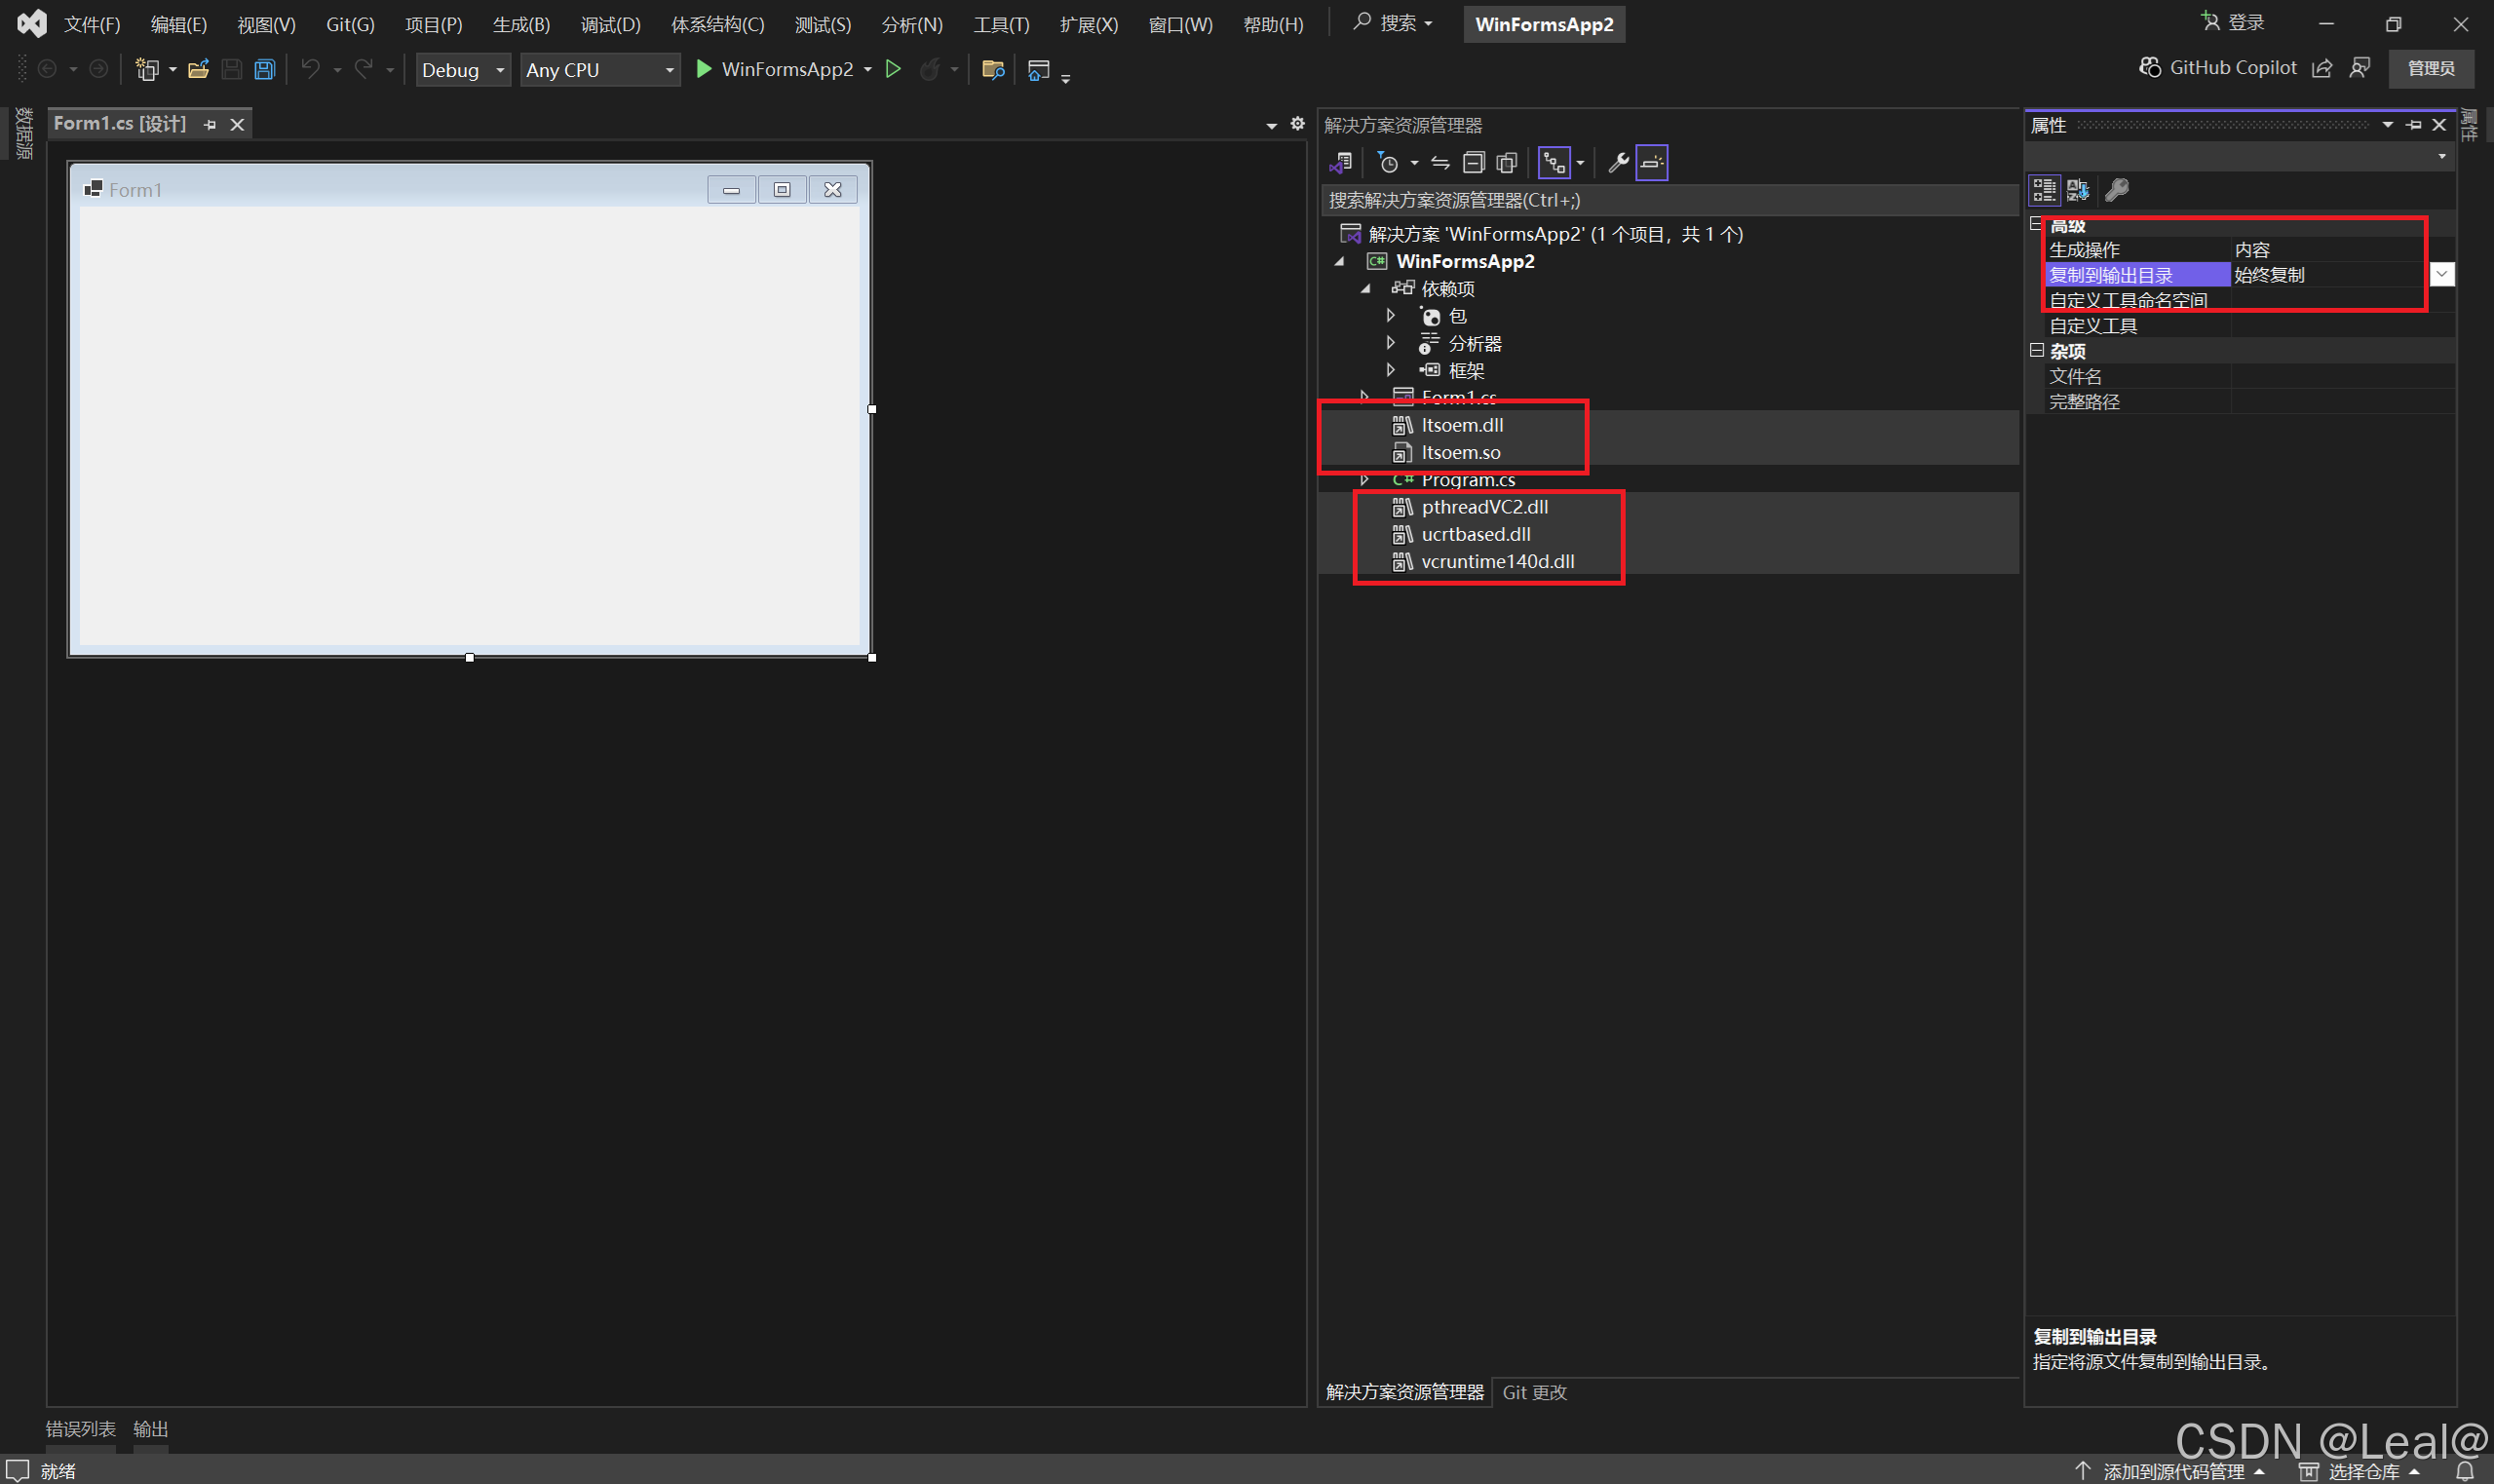The width and height of the screenshot is (2494, 1484).
Task: Open GitHub Copilot icon in toolbar
Action: [x=2149, y=67]
